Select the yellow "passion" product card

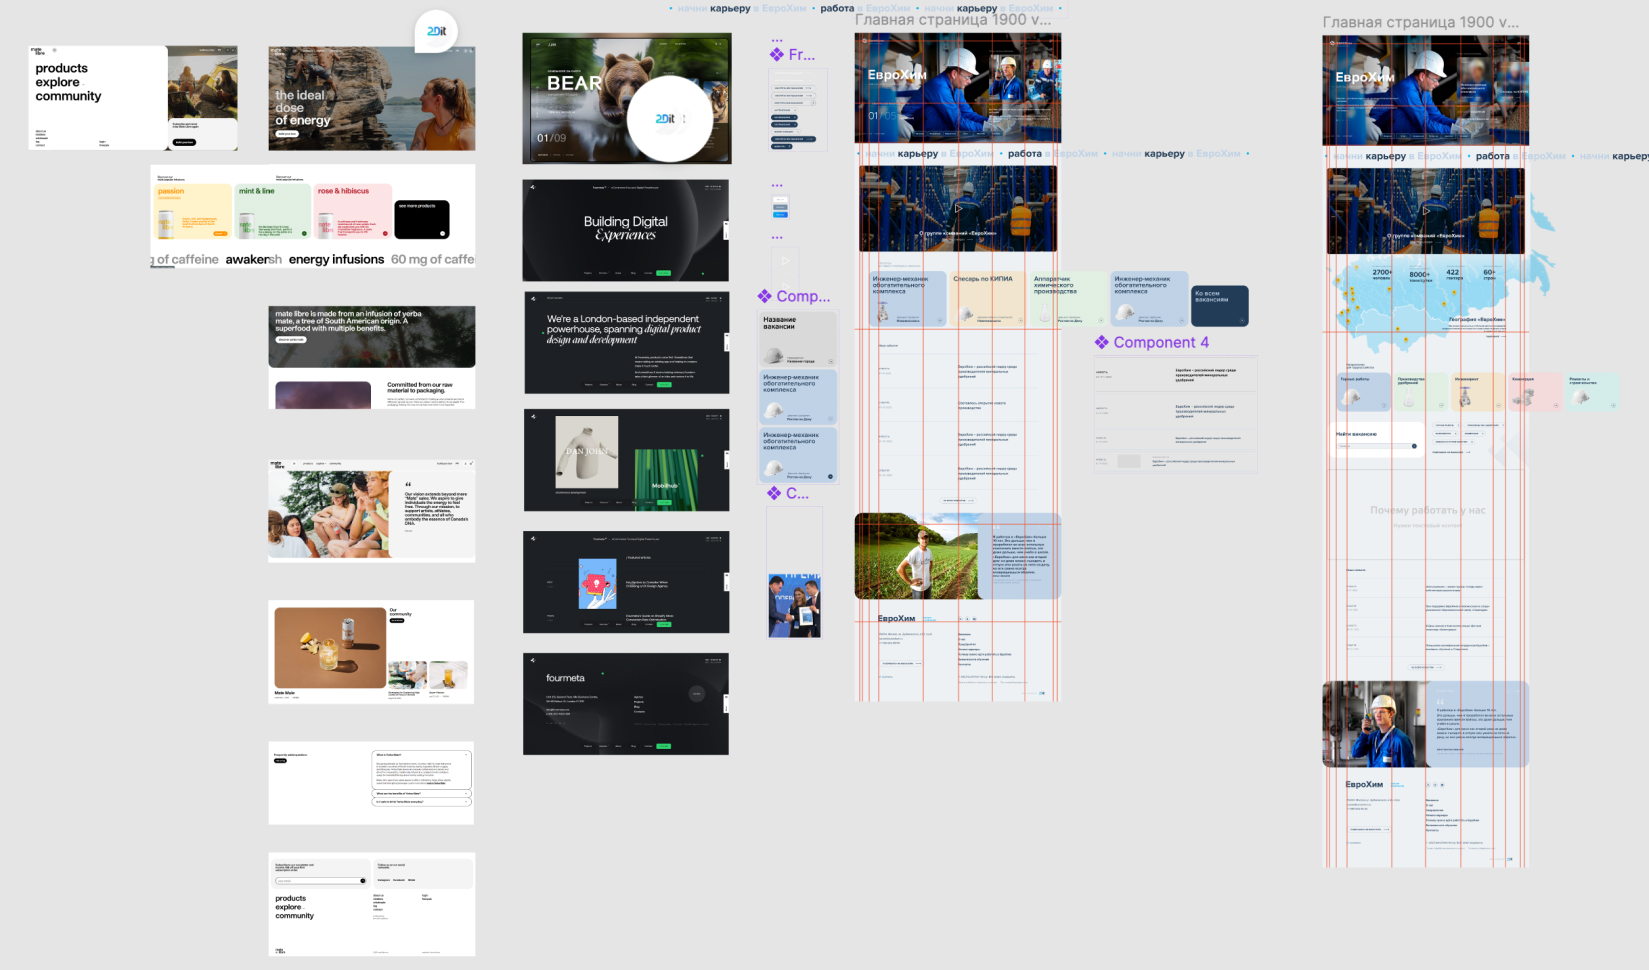pos(194,212)
